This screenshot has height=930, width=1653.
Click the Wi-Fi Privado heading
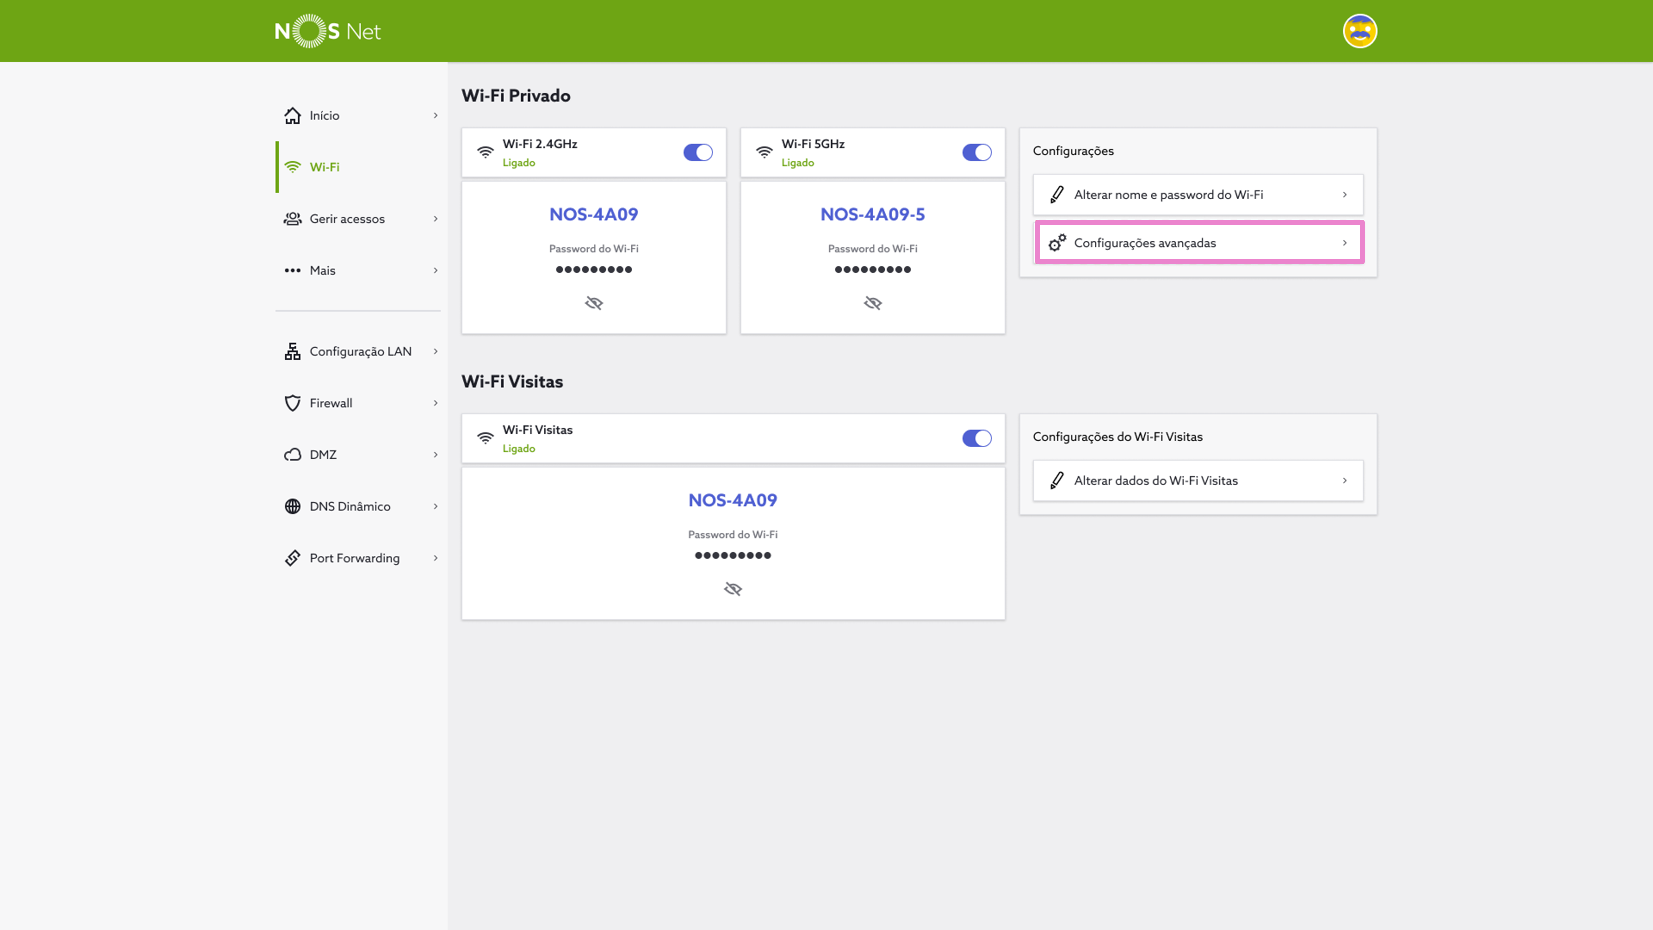click(x=516, y=96)
